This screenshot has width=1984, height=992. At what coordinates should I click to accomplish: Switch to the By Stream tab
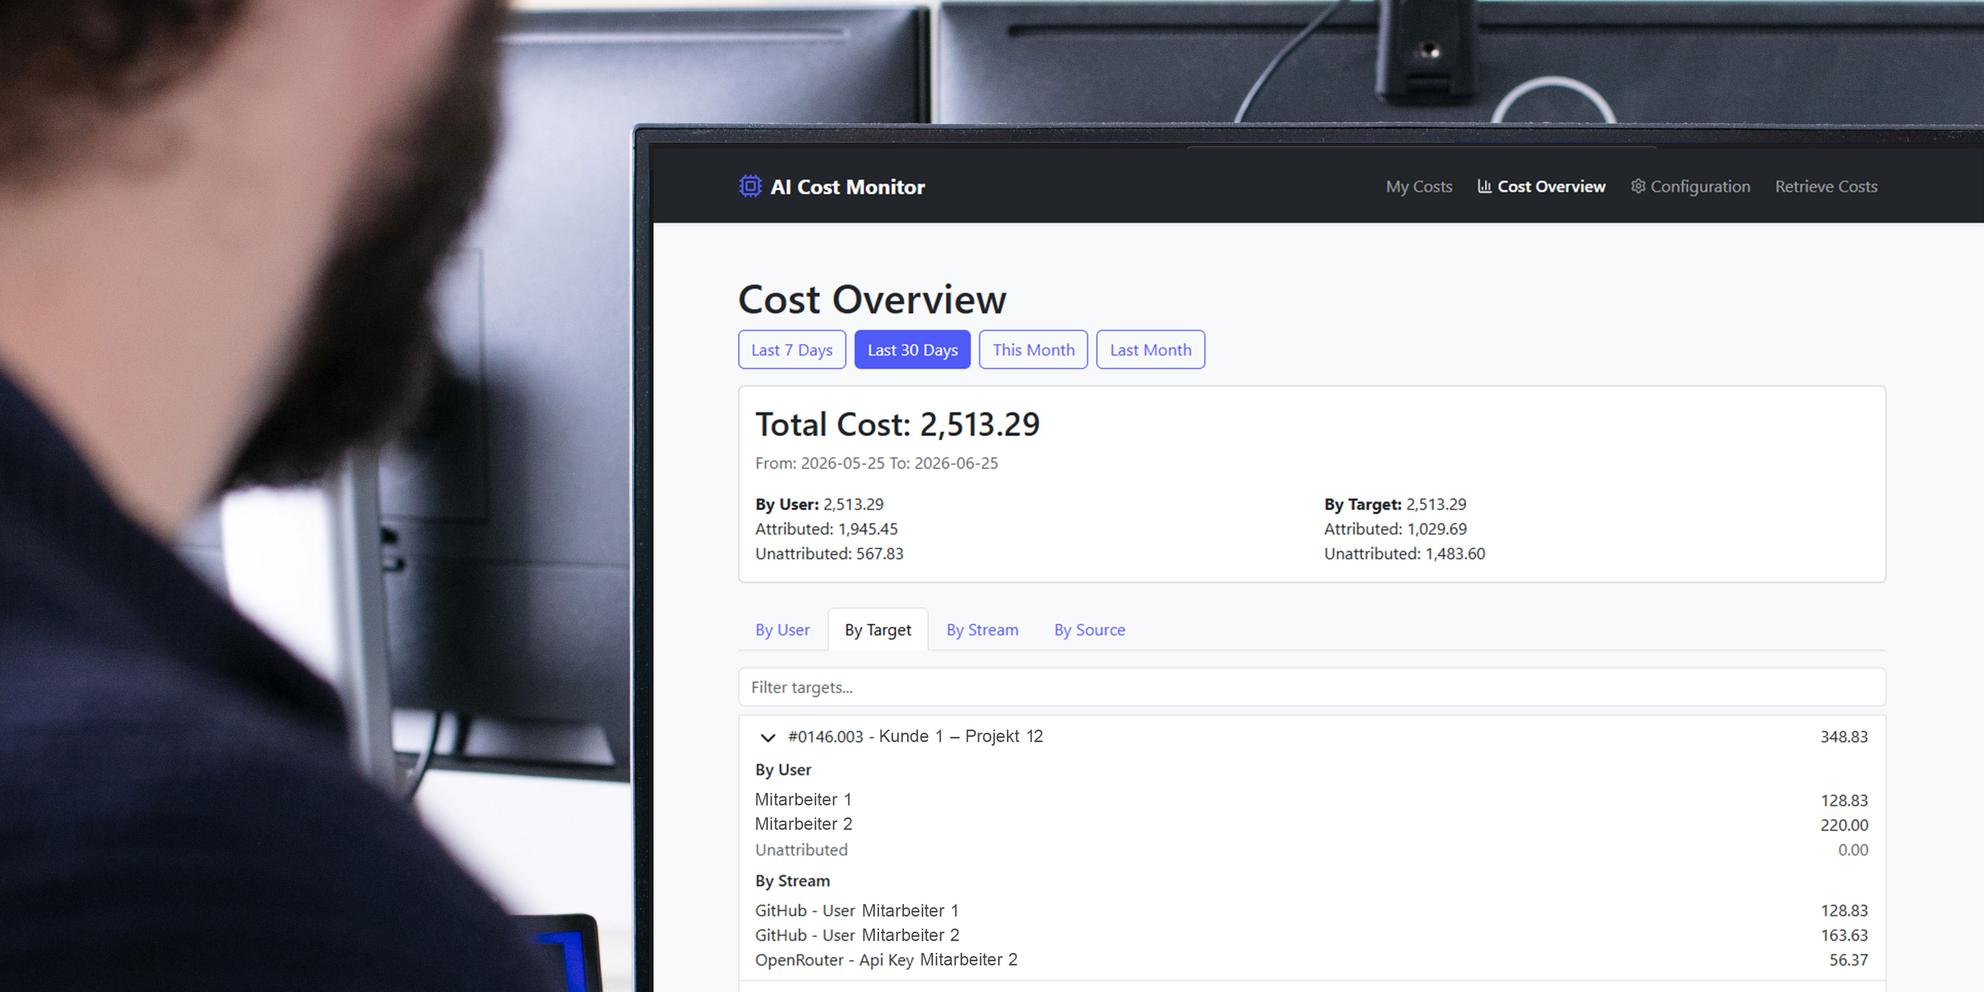tap(982, 629)
